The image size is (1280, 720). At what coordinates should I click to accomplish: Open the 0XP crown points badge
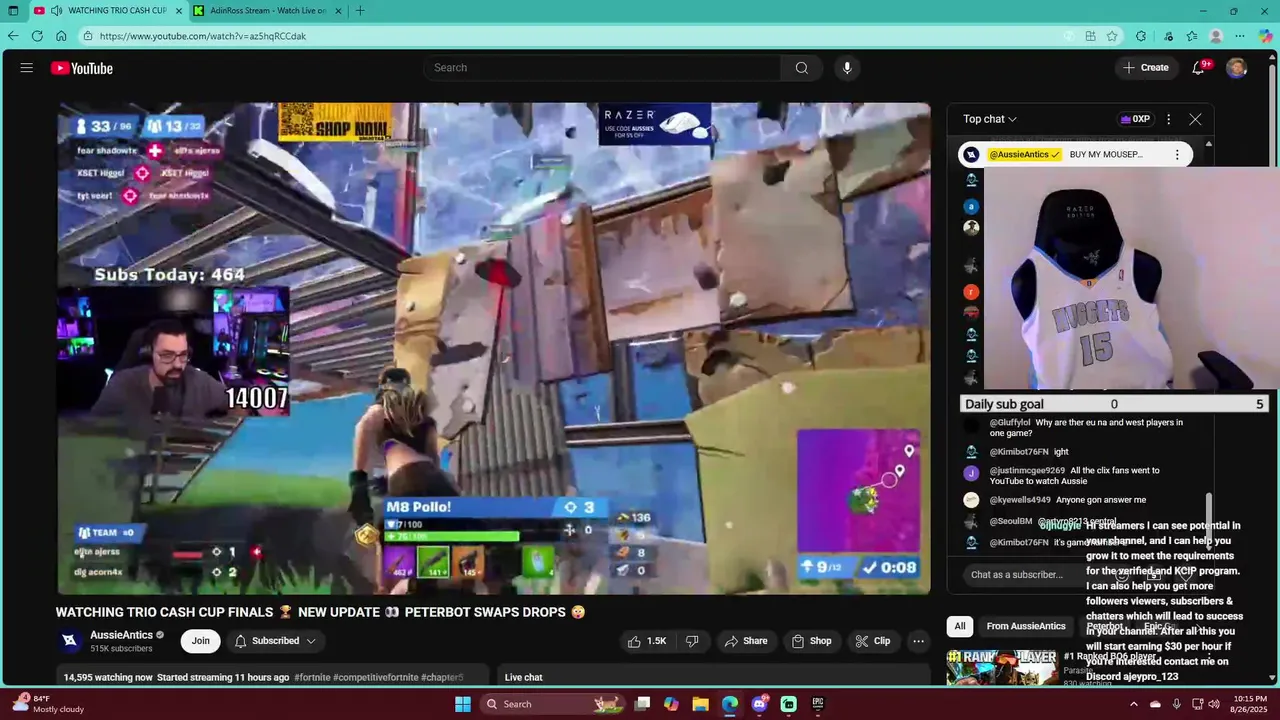click(x=1135, y=119)
